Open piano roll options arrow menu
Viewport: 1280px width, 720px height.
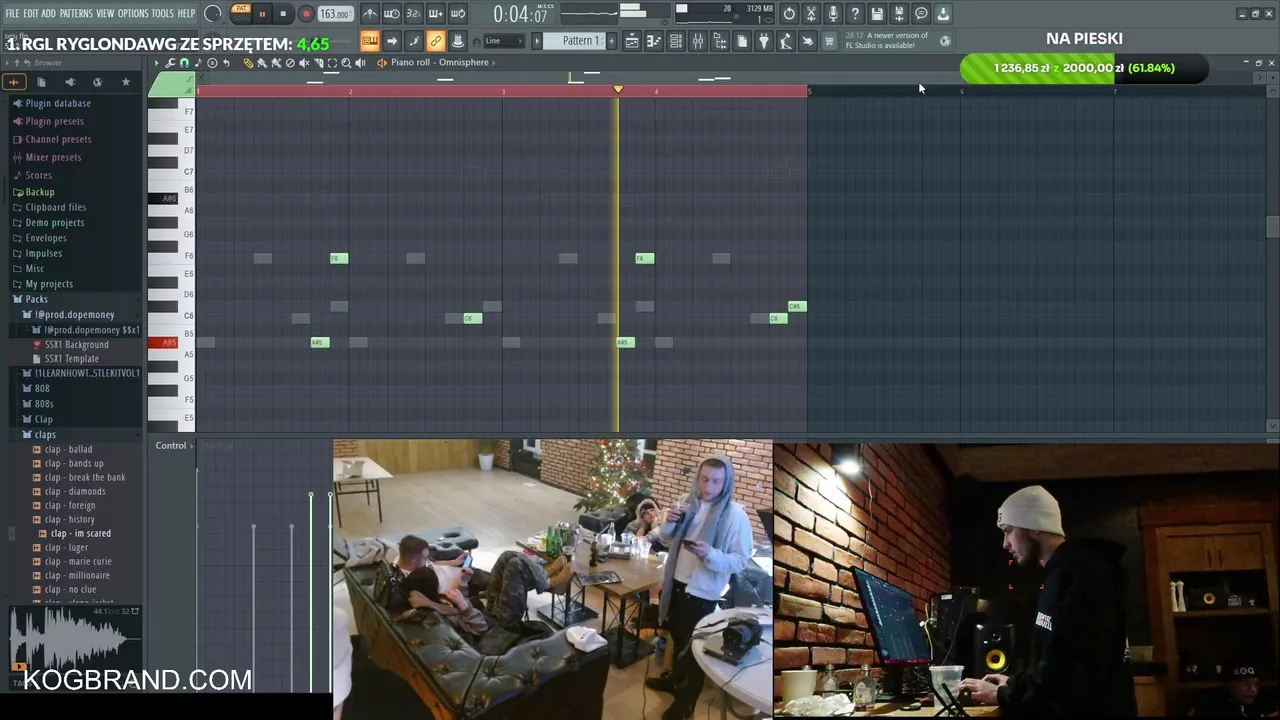tap(156, 62)
